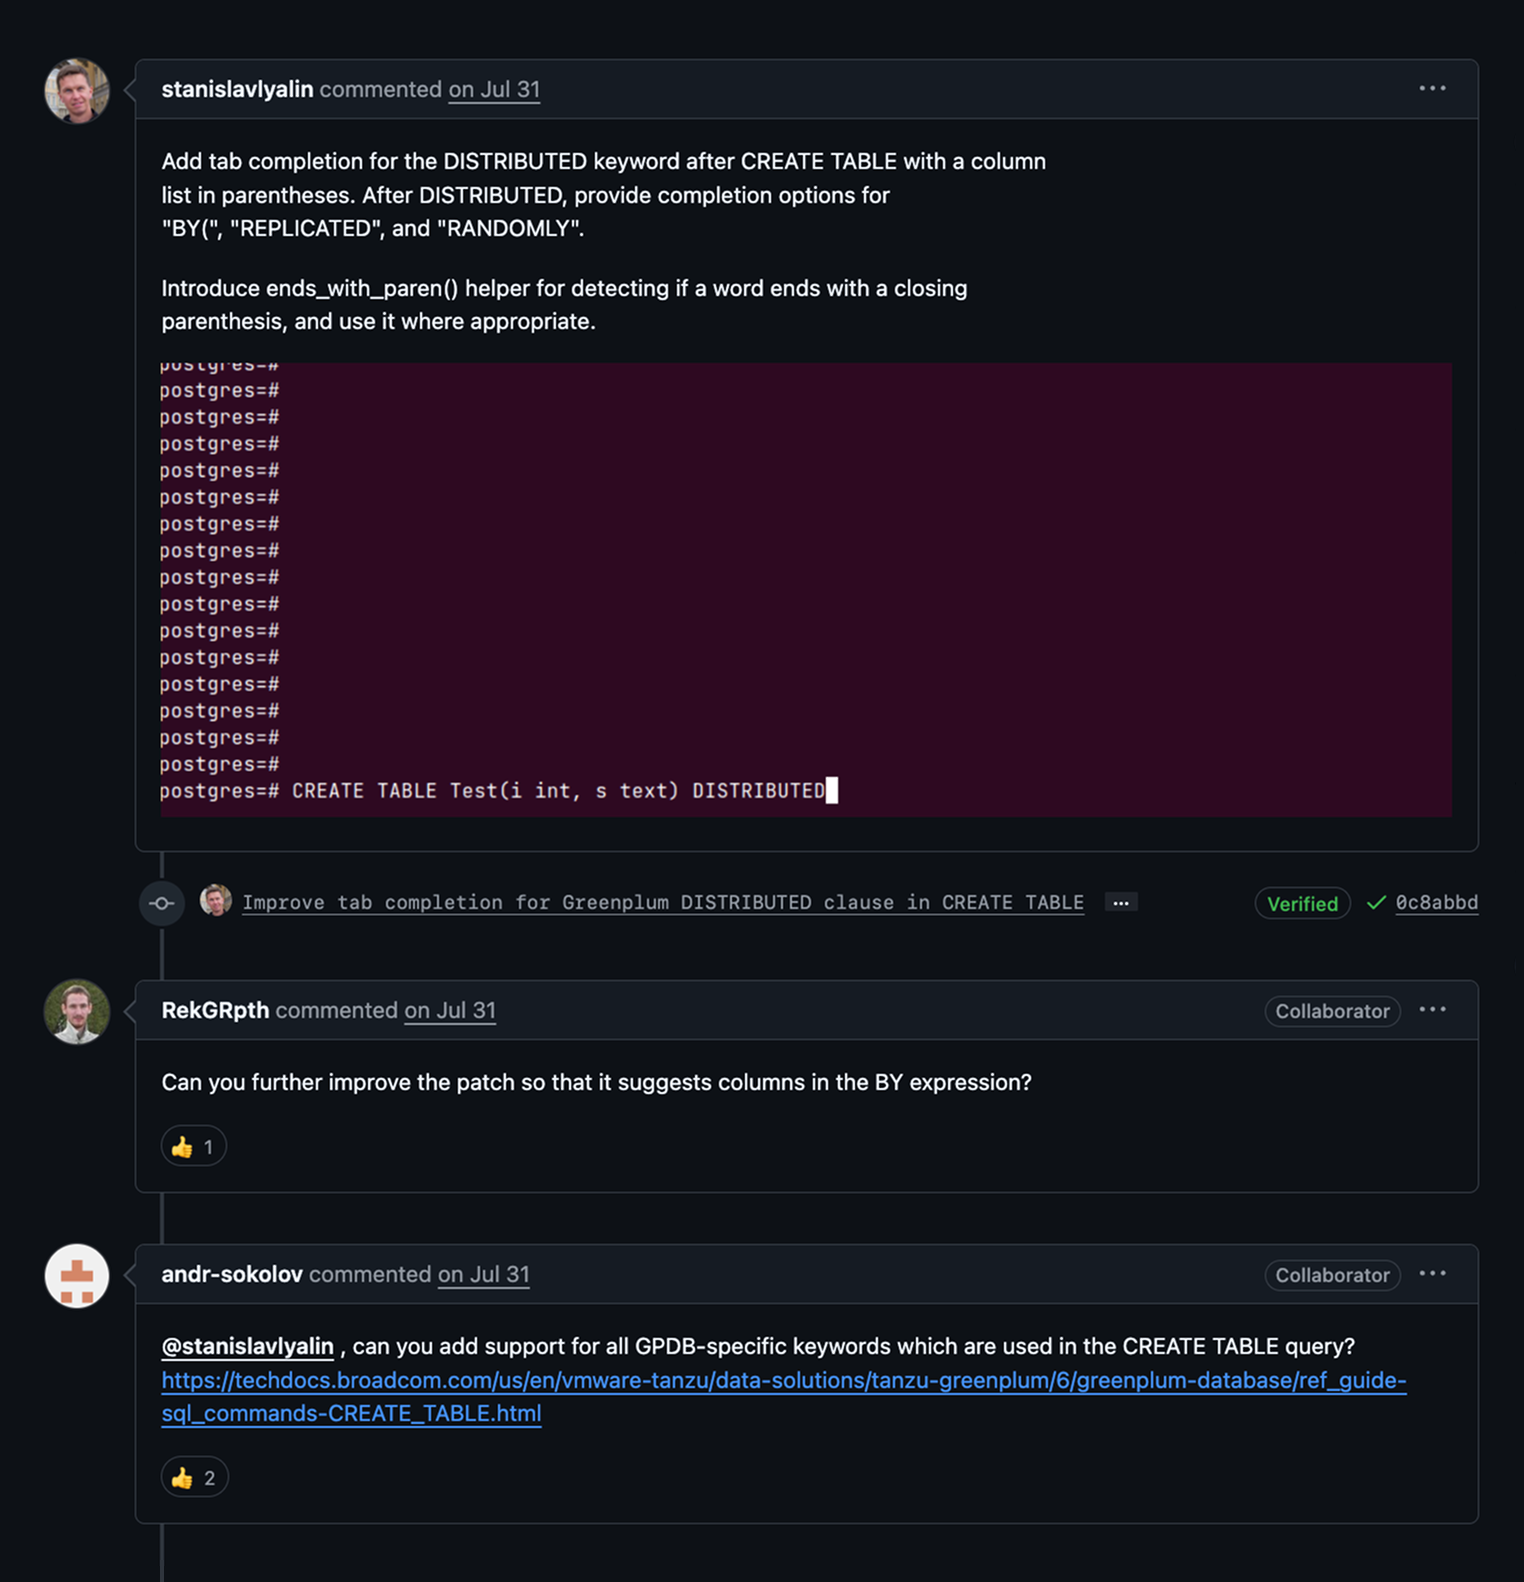Open options menu on stanislavlyalin's comment
Viewport: 1524px width, 1582px height.
(x=1432, y=89)
